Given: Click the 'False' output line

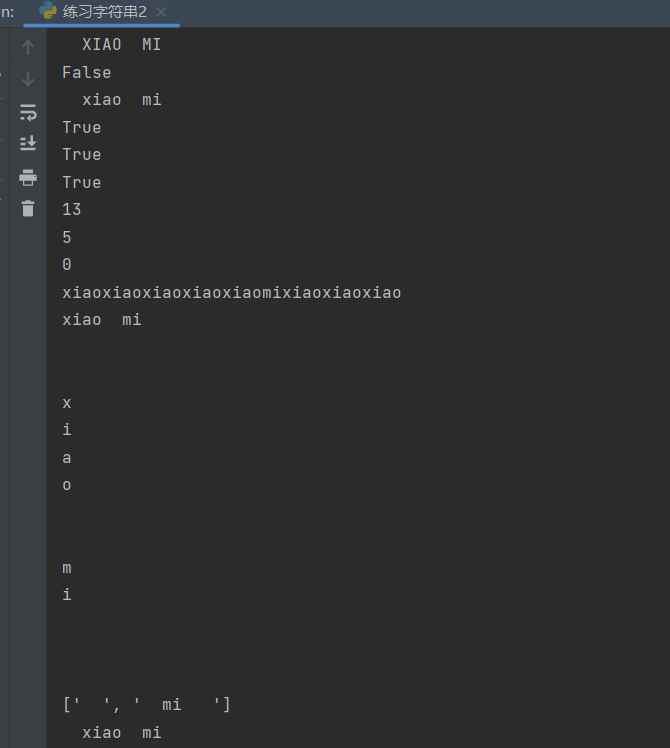Looking at the screenshot, I should [86, 72].
